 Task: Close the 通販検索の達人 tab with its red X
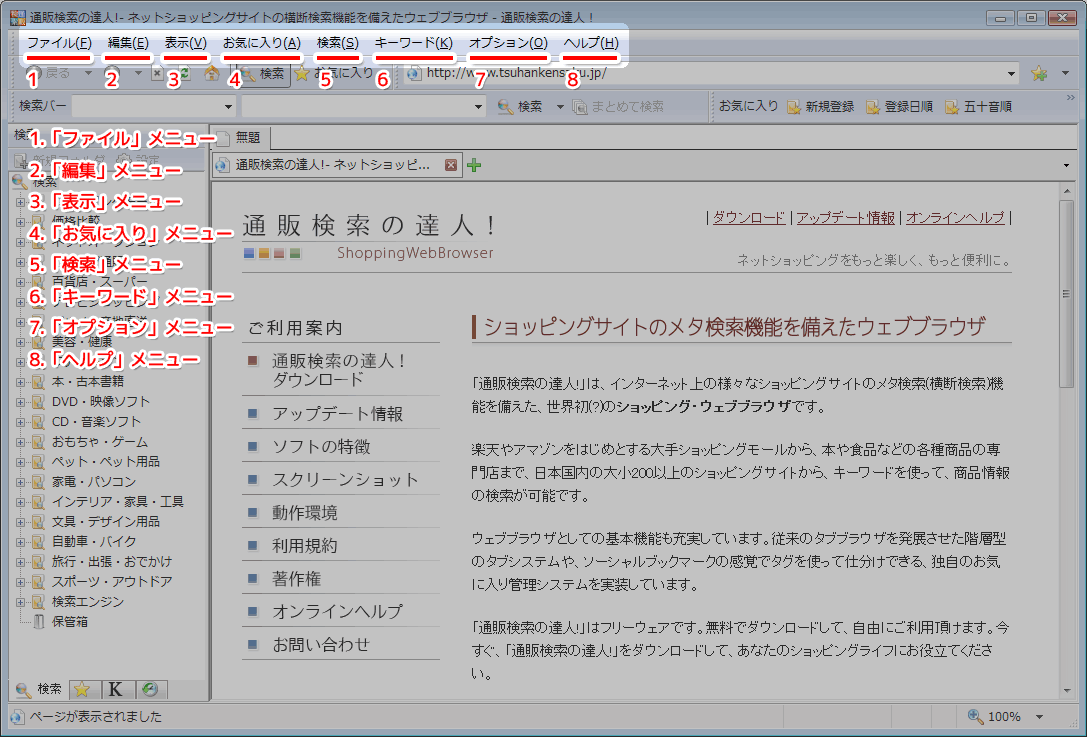pos(451,165)
